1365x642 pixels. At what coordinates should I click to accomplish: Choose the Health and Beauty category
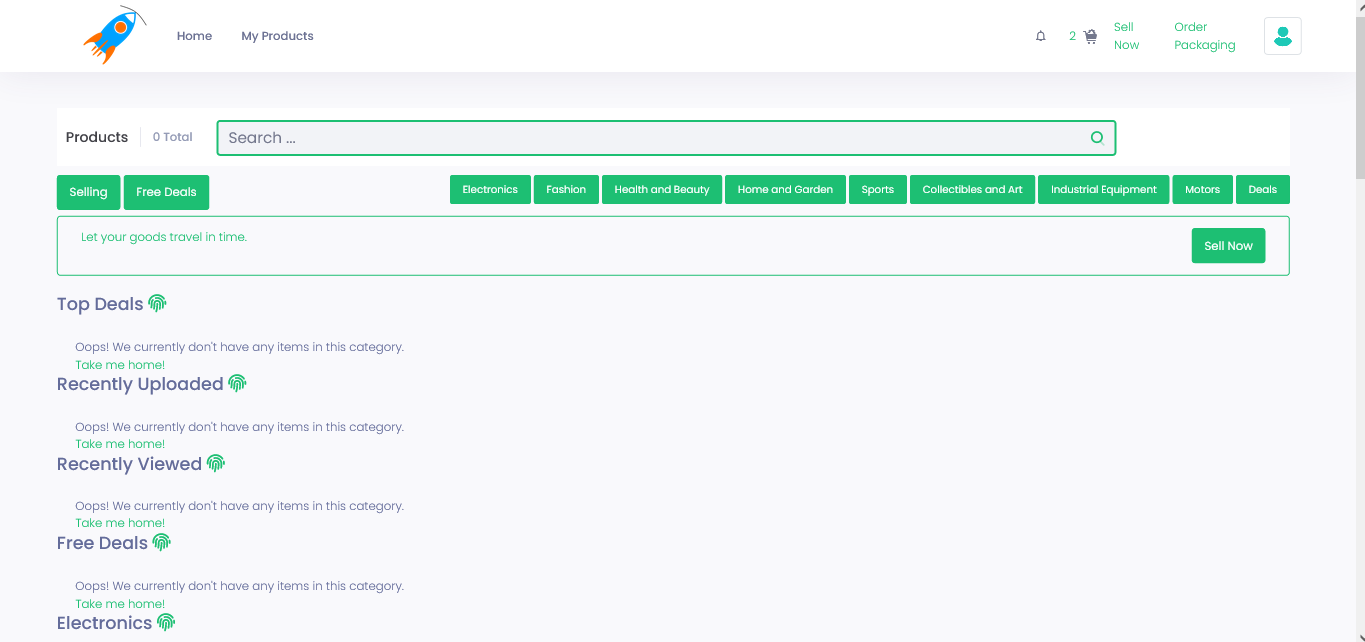tap(661, 190)
